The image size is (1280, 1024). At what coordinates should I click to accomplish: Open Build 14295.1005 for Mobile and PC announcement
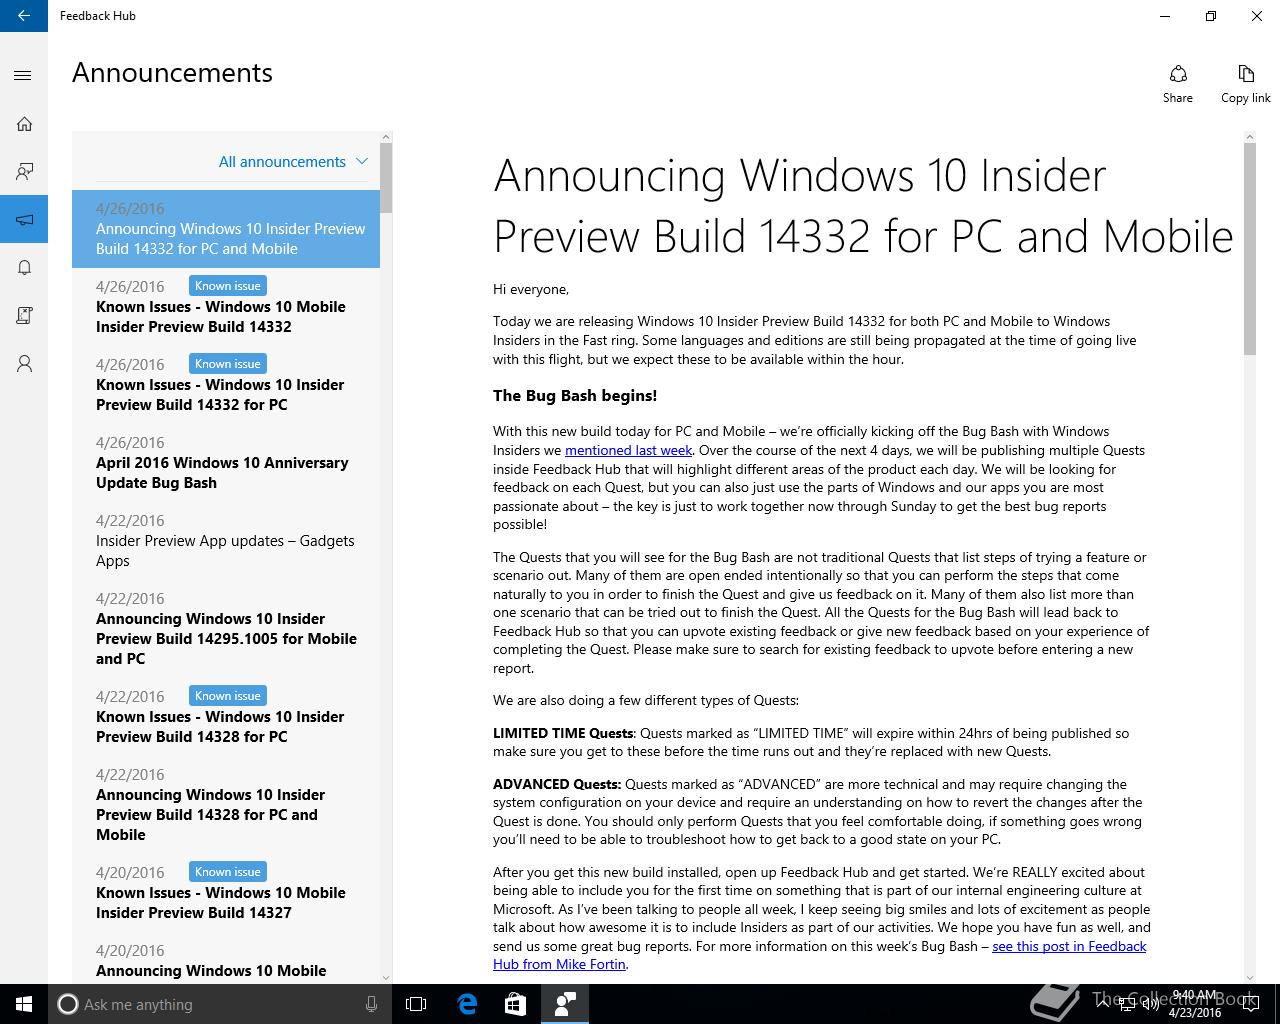226,629
